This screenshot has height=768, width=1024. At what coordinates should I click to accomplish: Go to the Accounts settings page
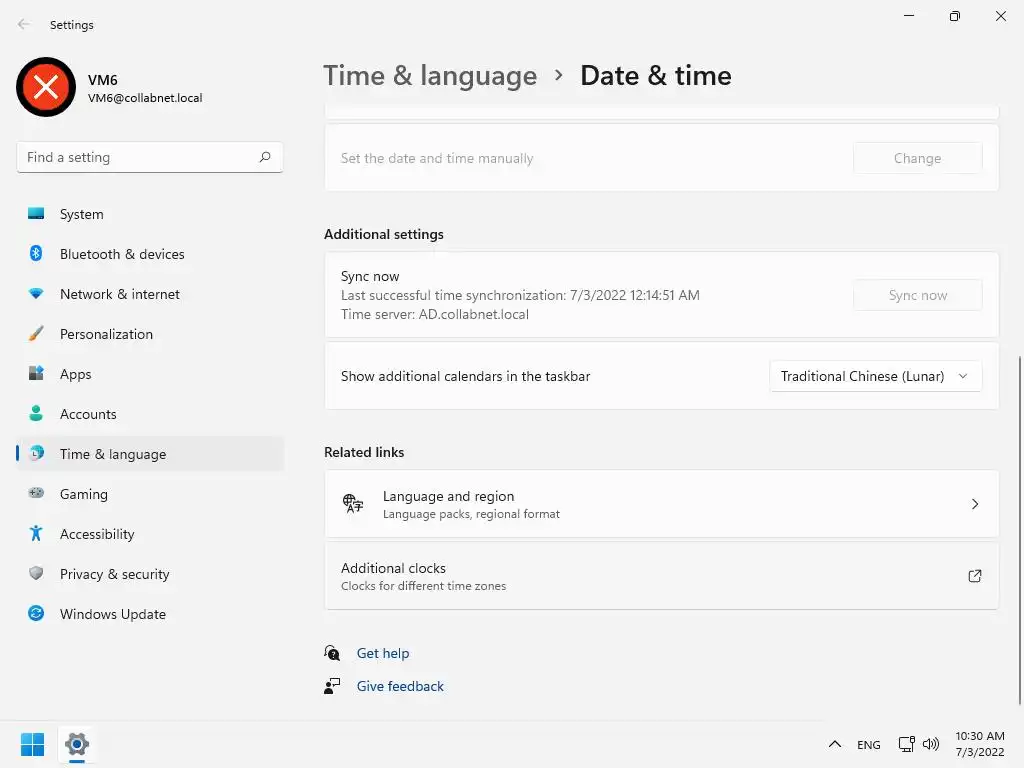(x=88, y=414)
